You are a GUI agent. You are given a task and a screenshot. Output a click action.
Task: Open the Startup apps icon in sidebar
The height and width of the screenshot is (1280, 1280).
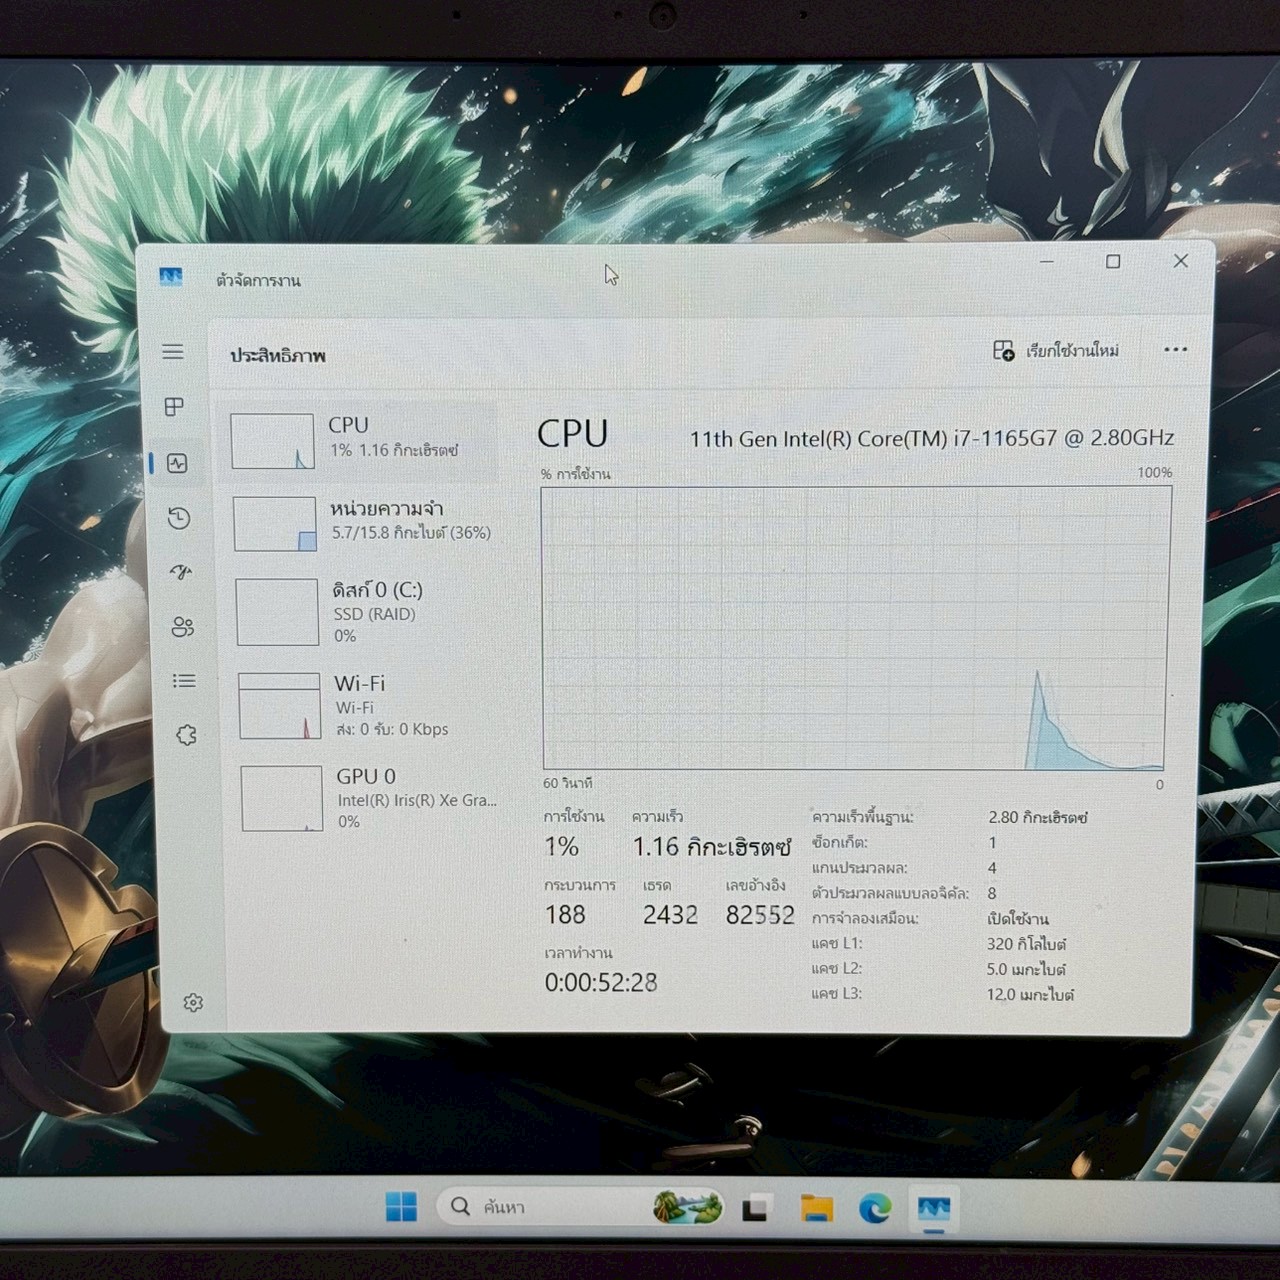point(181,572)
